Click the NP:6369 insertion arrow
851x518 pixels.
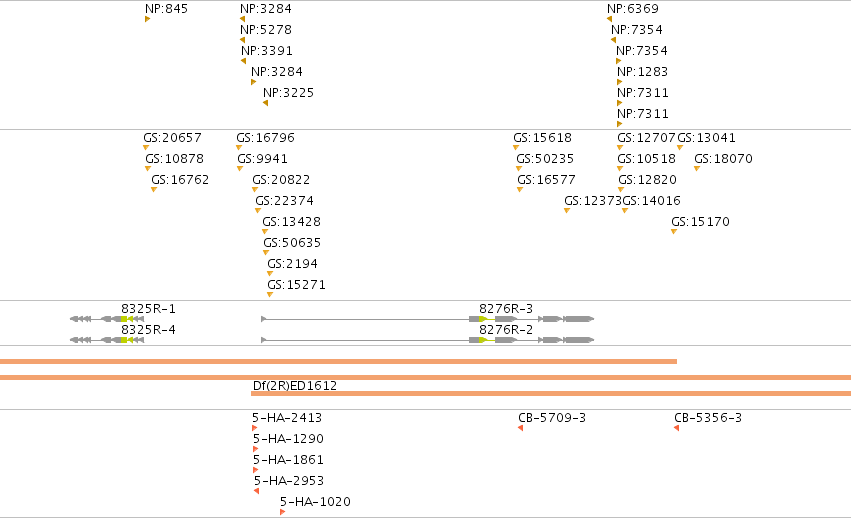[609, 20]
